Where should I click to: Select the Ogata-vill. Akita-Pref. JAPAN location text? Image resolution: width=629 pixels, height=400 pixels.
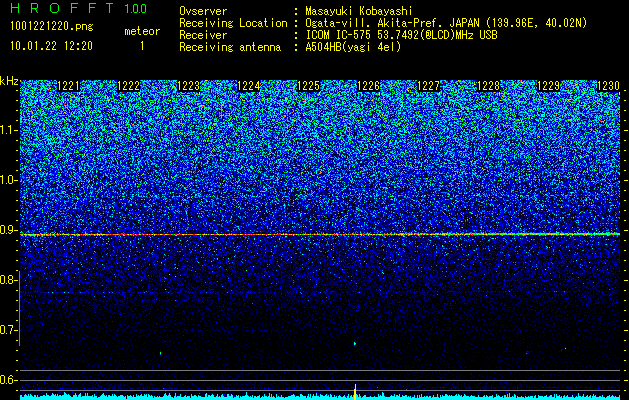pos(446,23)
